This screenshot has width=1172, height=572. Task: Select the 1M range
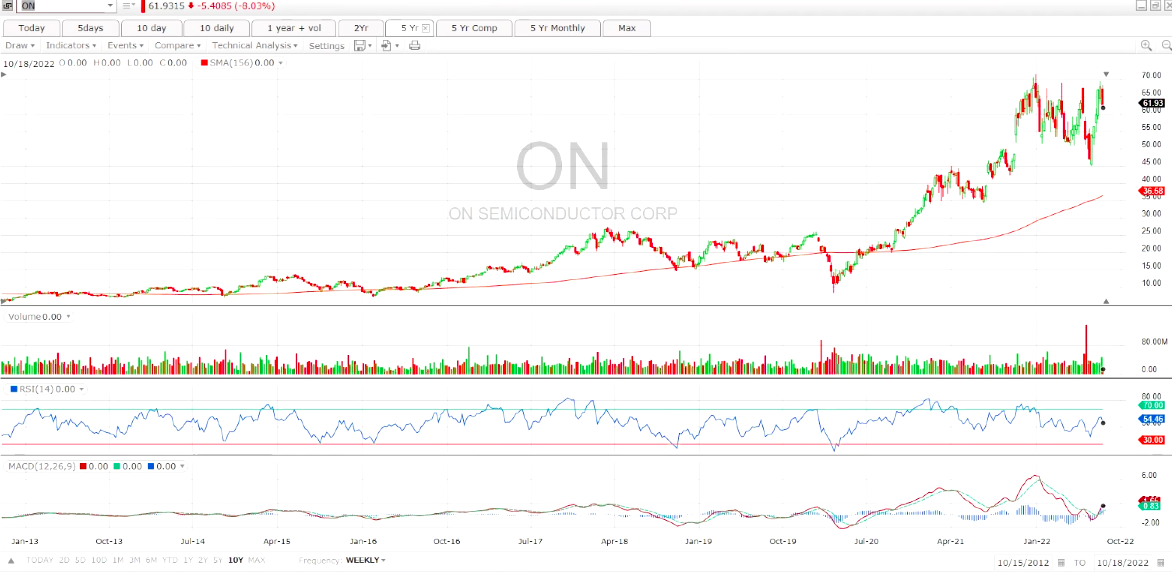119,560
